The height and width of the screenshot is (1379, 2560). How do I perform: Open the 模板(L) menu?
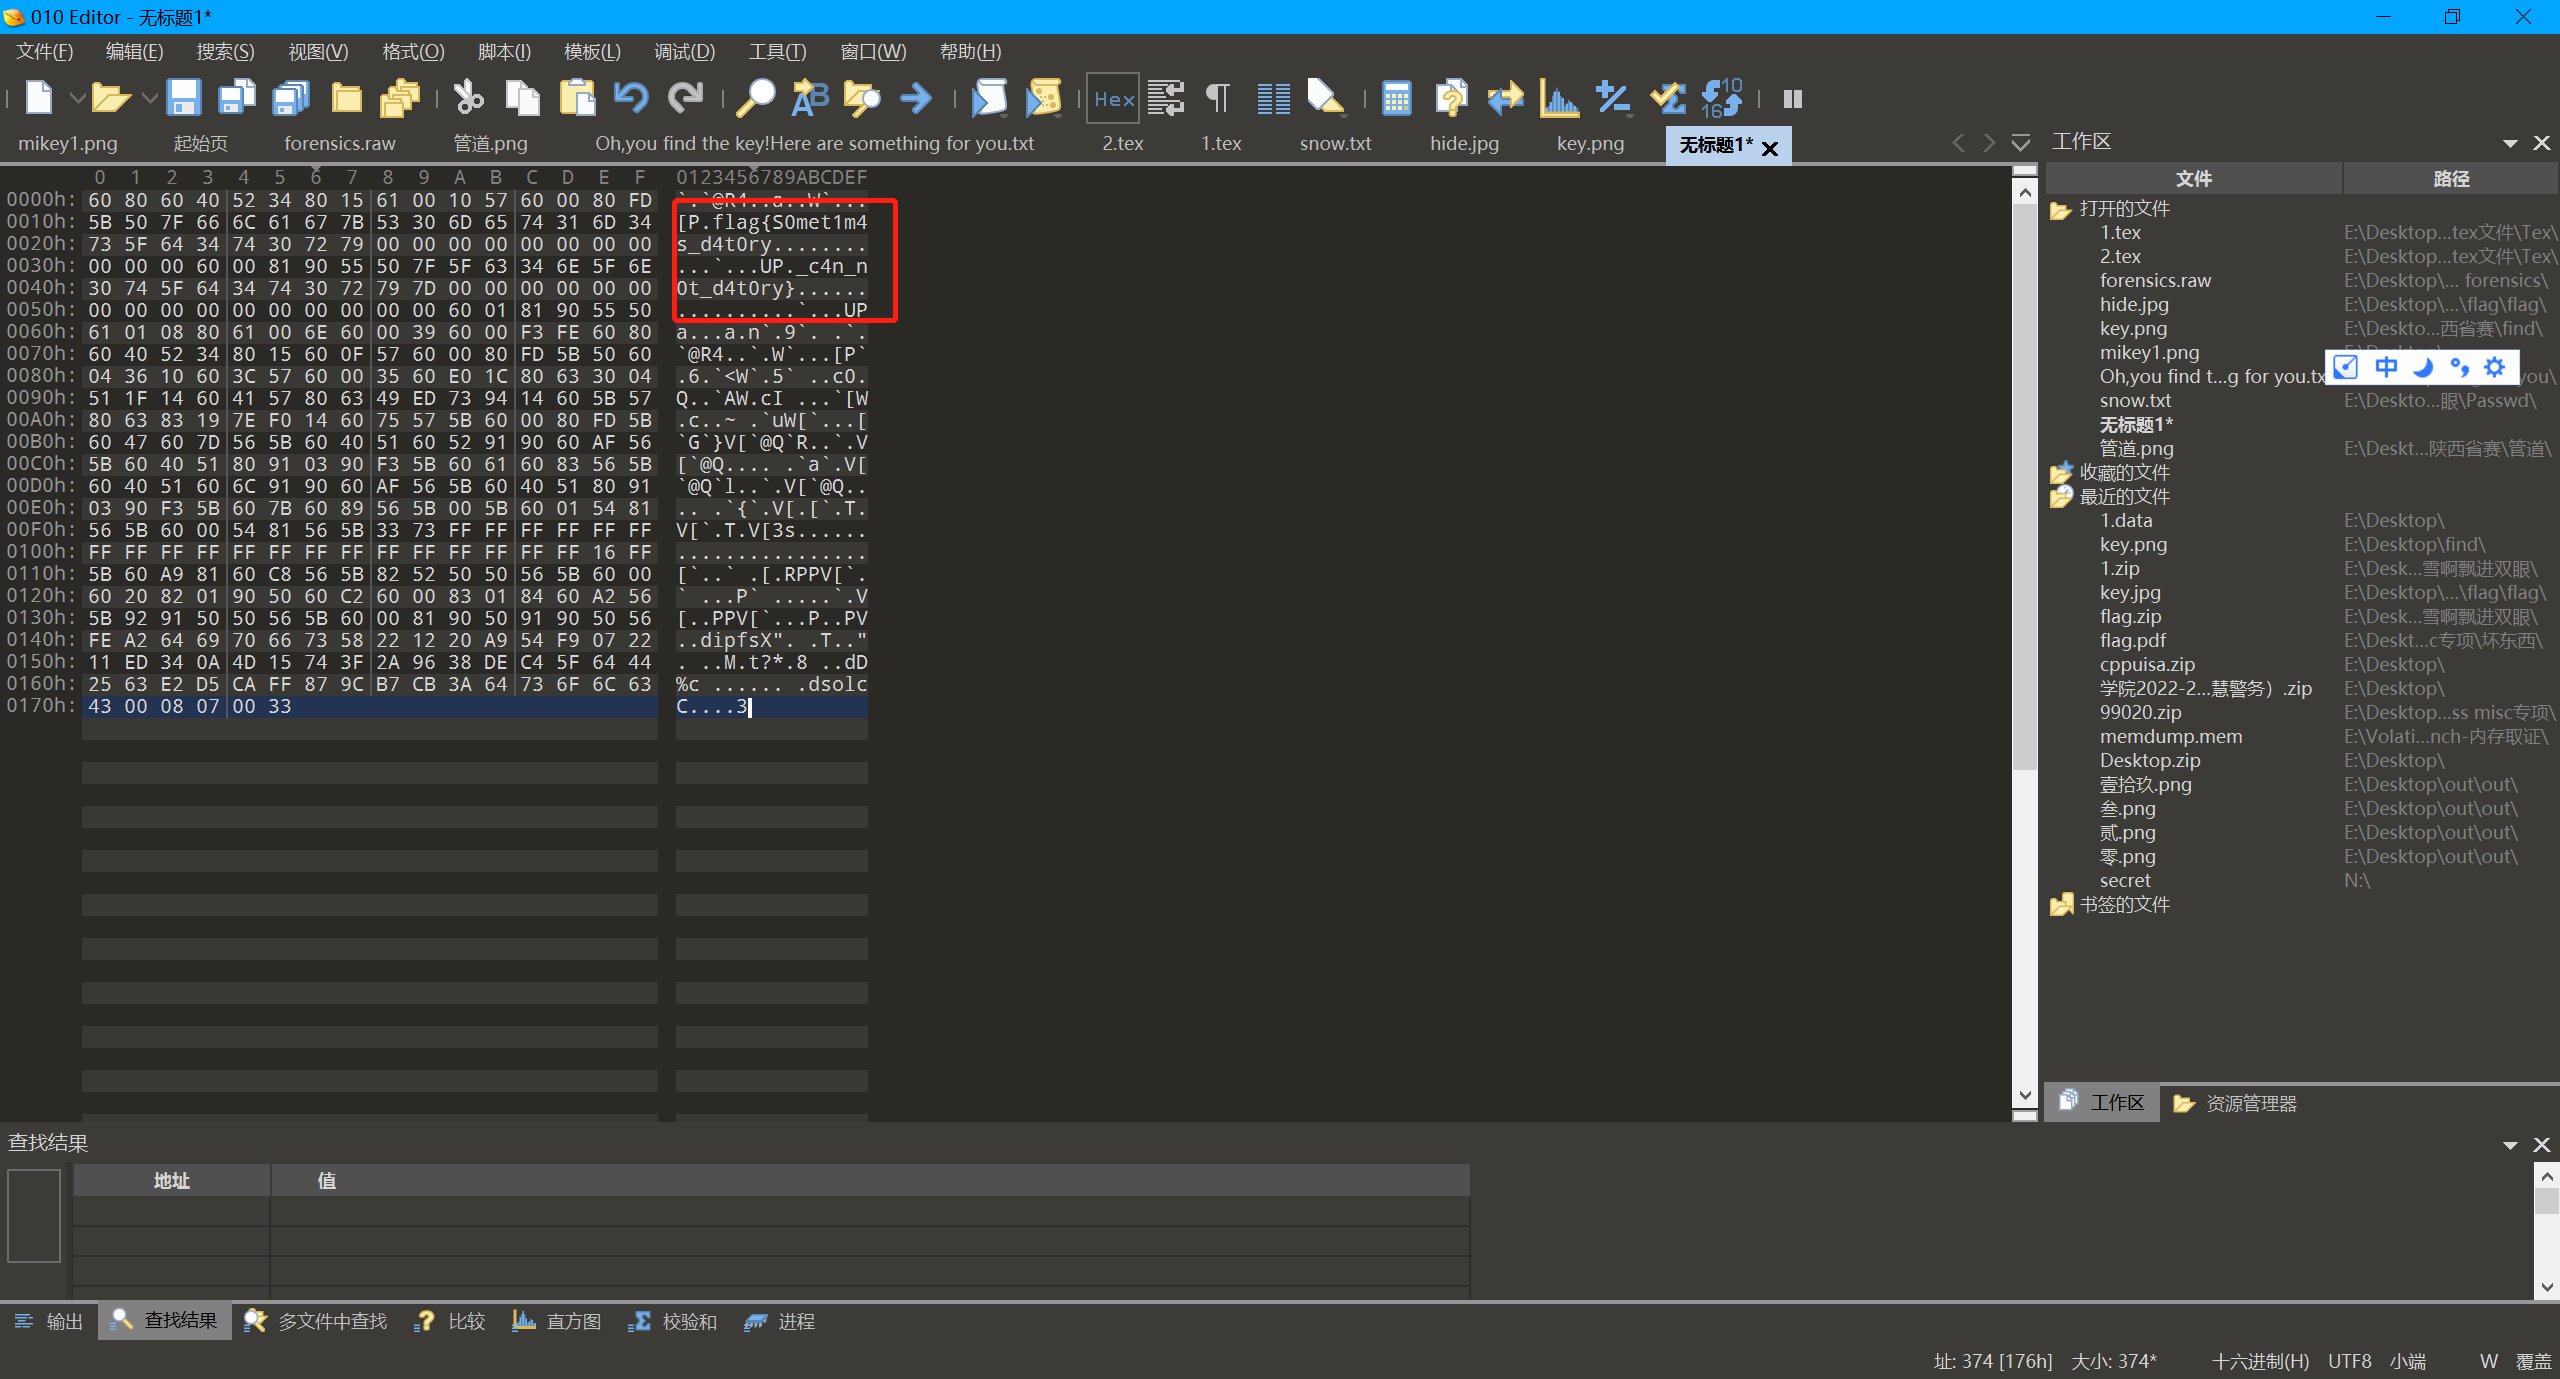[592, 52]
